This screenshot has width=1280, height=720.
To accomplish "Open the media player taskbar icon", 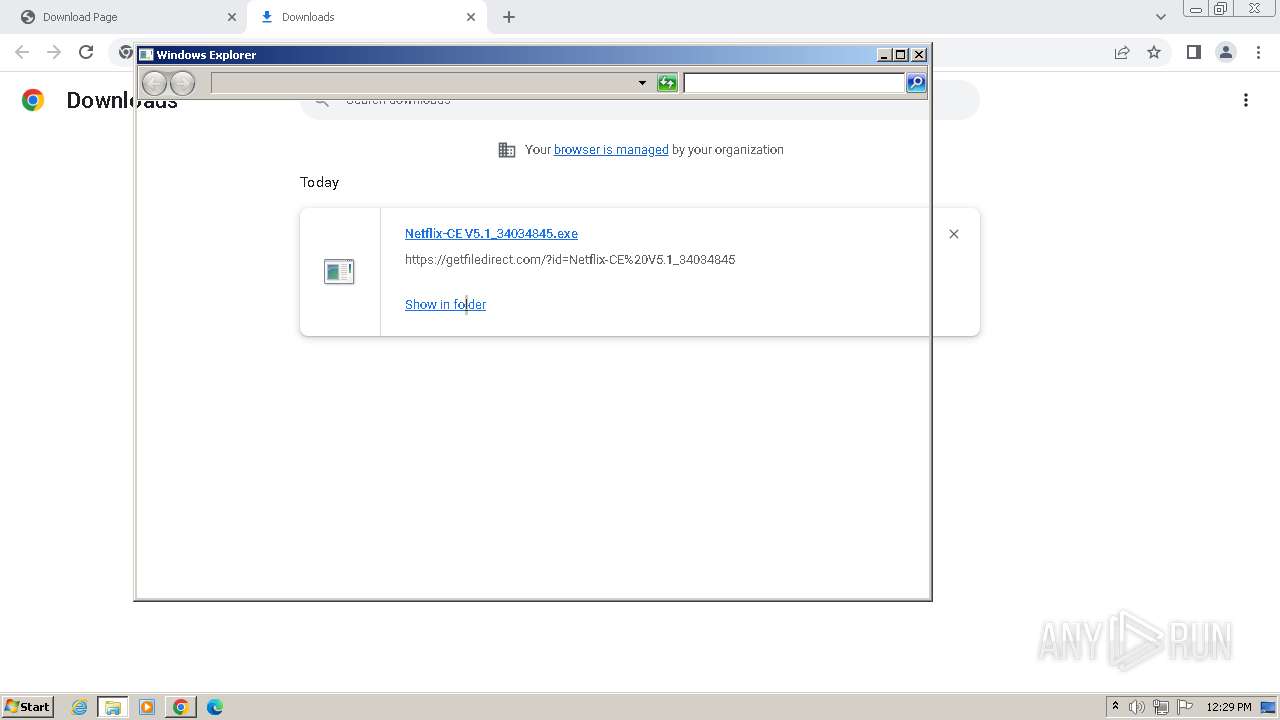I will pos(147,707).
